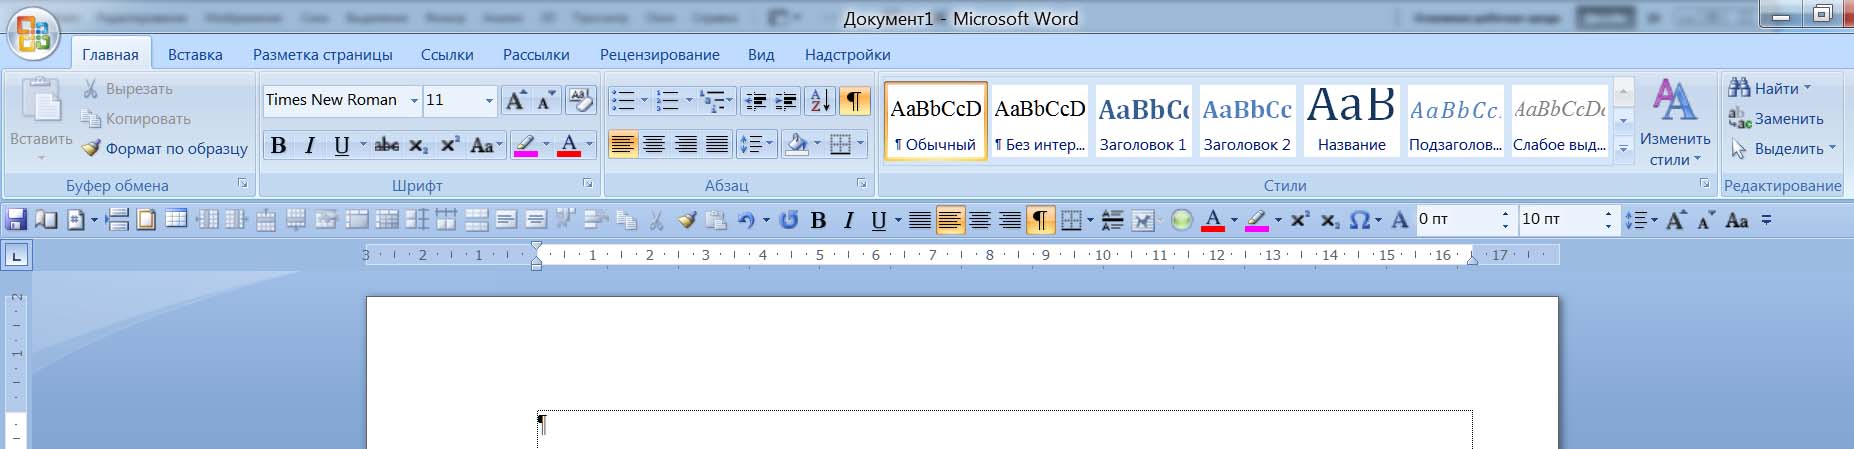Click the format painter brush in the quick toolbar
Screen dimensions: 1854x449
[x=686, y=221]
